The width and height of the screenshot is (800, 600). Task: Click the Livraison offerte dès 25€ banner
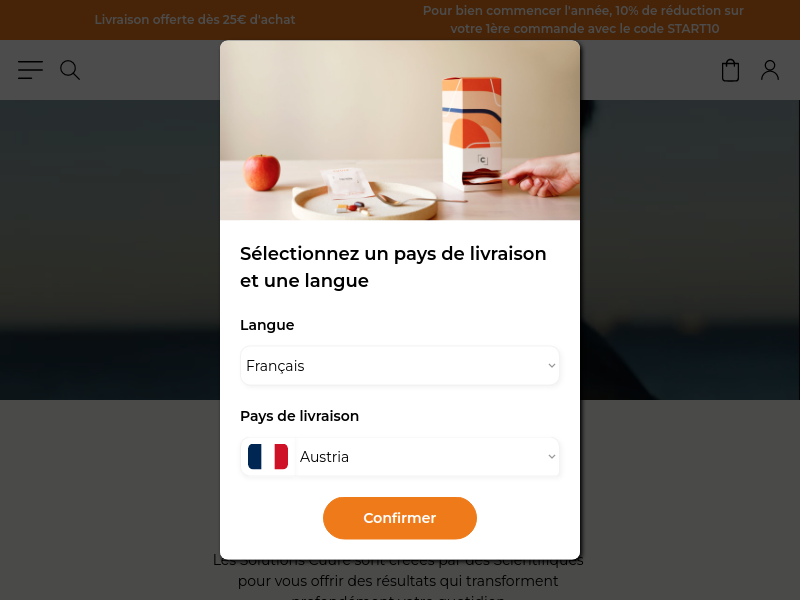(x=195, y=20)
